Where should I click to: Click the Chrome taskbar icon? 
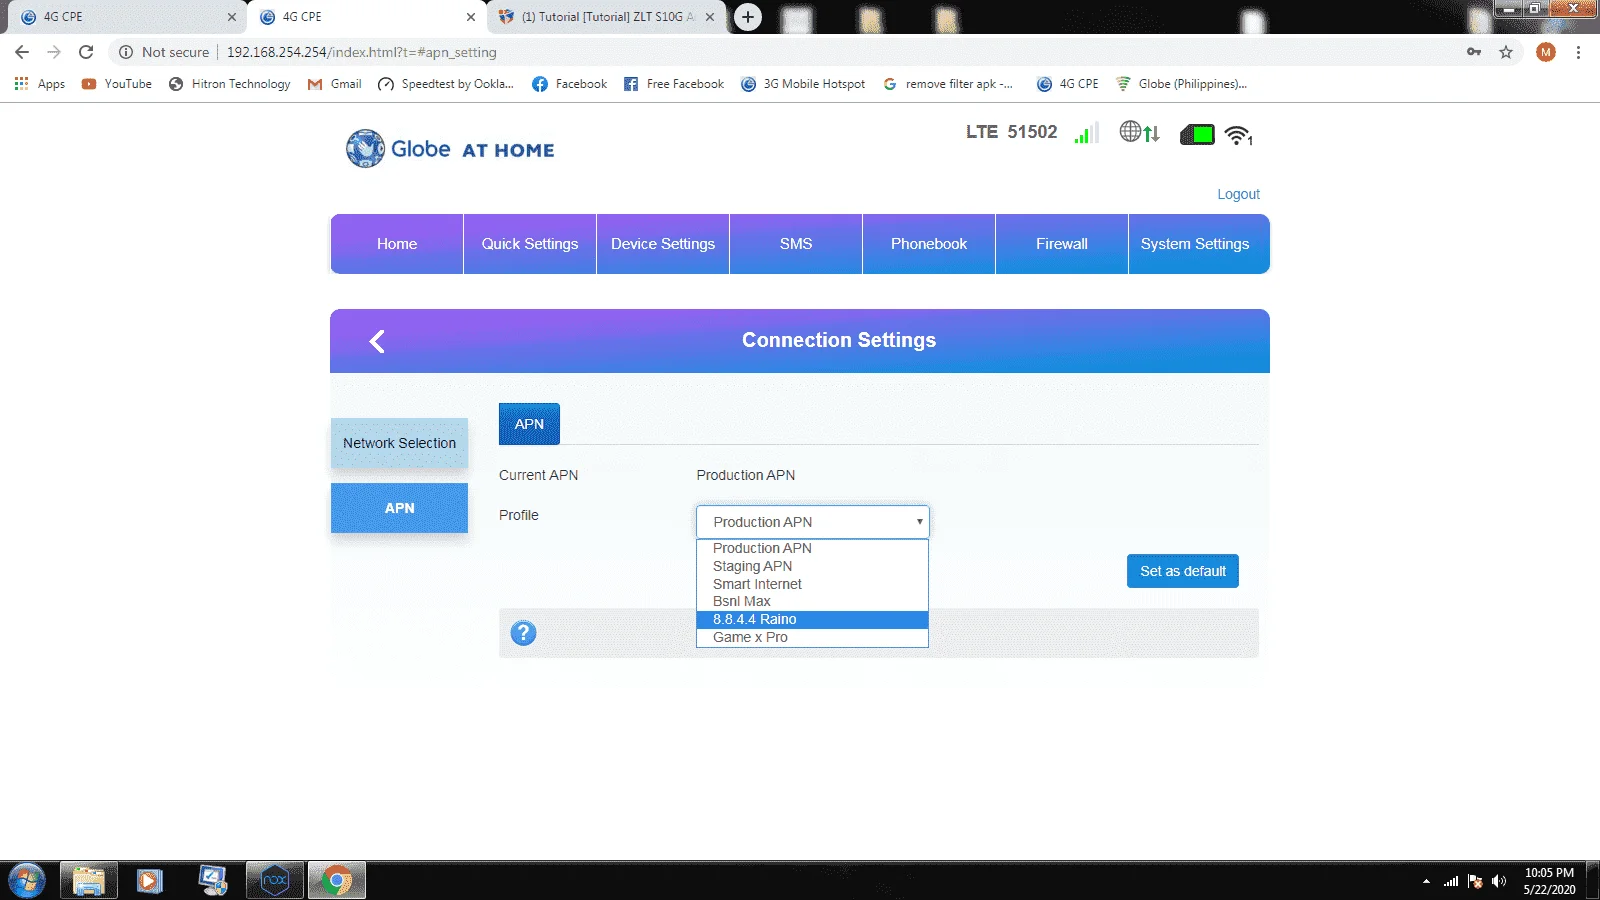[x=337, y=881]
